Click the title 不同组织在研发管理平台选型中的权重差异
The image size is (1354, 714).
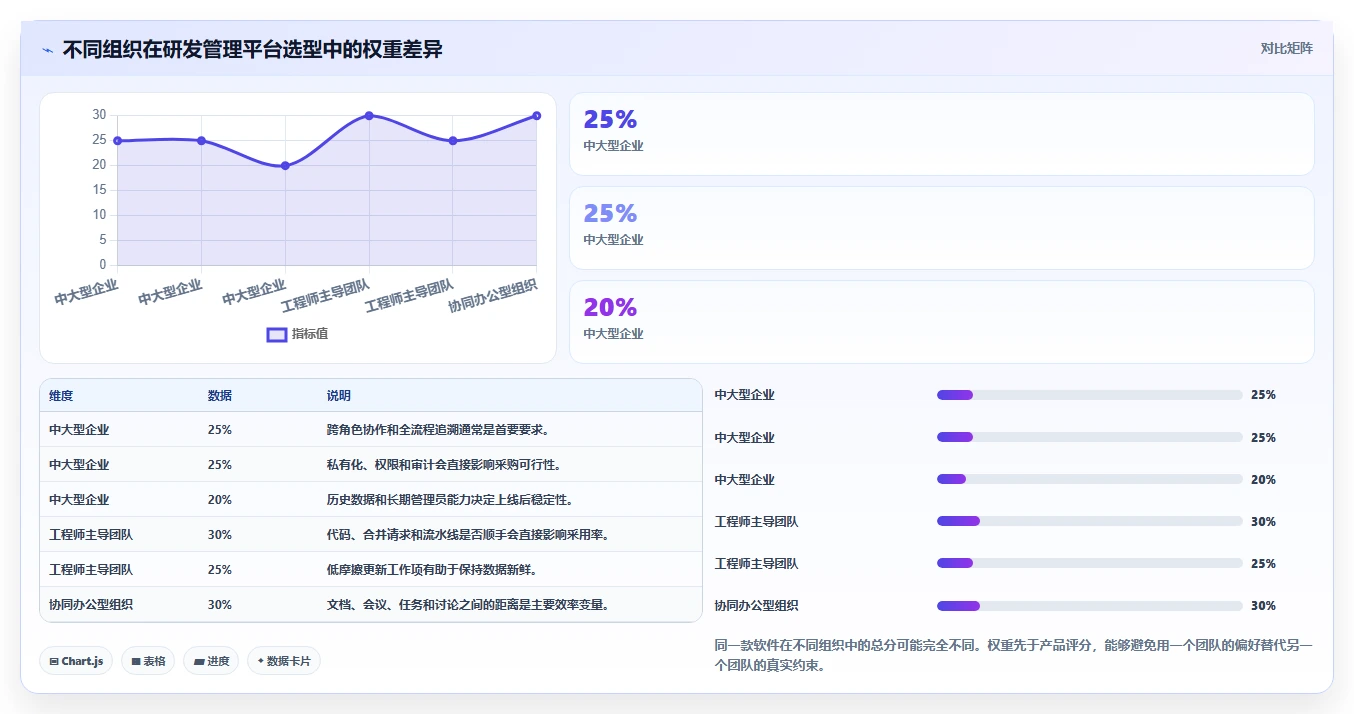pos(252,49)
